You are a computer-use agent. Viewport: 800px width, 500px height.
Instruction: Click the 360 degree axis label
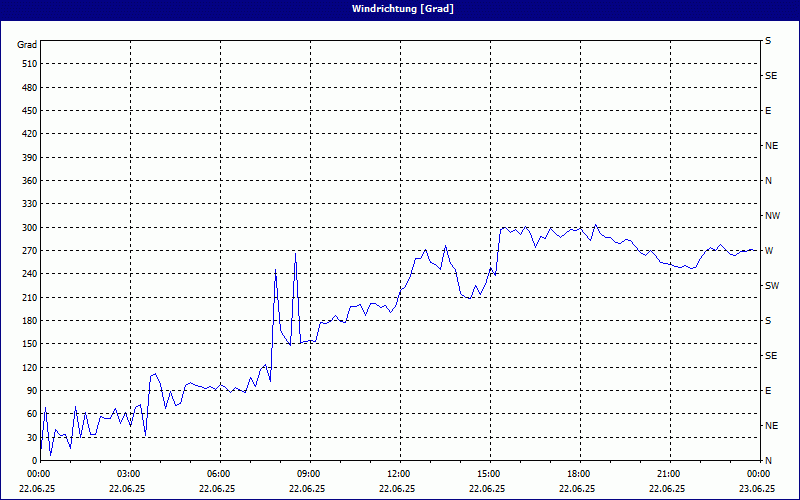coord(30,181)
